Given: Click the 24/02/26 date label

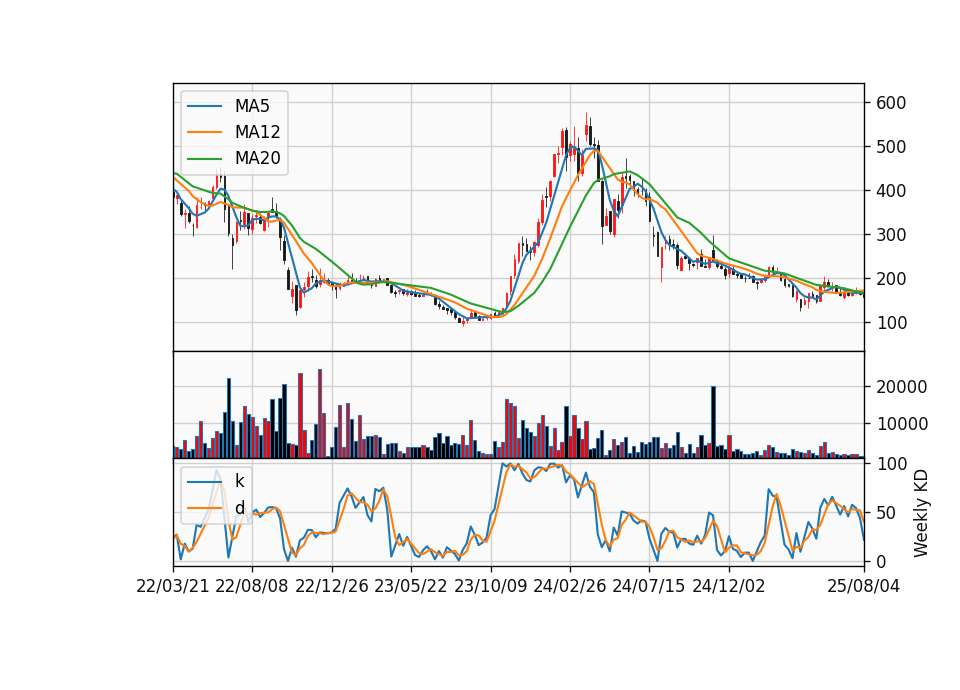Looking at the screenshot, I should pyautogui.click(x=569, y=586).
